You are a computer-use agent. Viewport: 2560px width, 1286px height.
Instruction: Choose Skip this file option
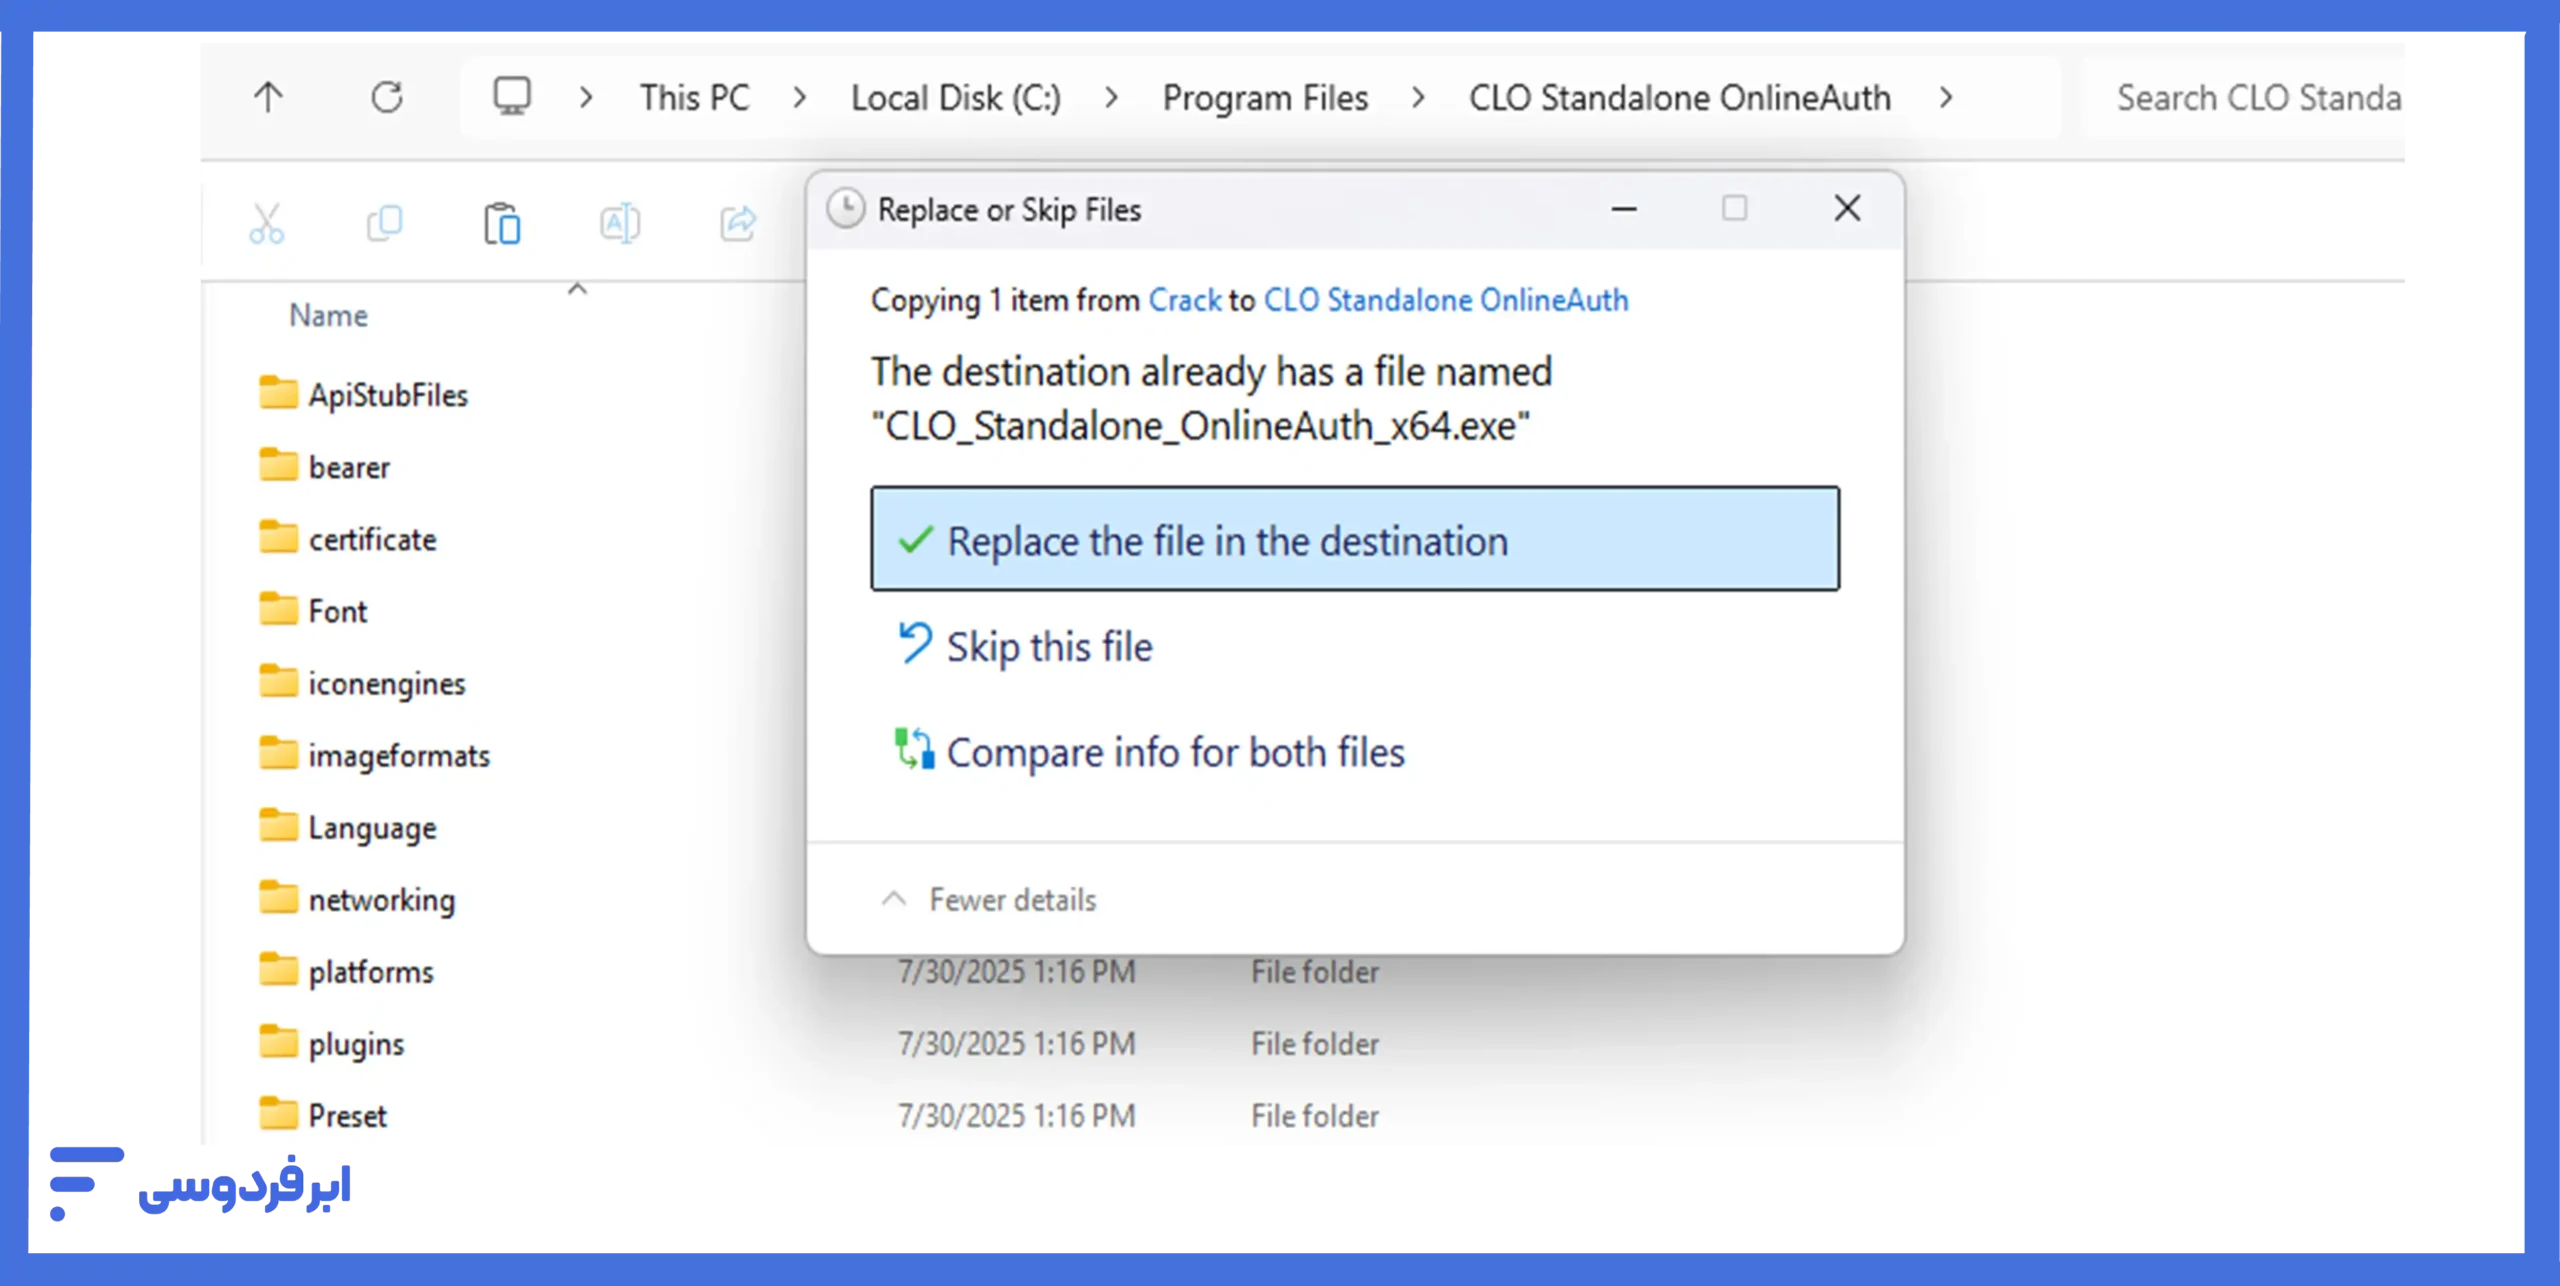1049,647
